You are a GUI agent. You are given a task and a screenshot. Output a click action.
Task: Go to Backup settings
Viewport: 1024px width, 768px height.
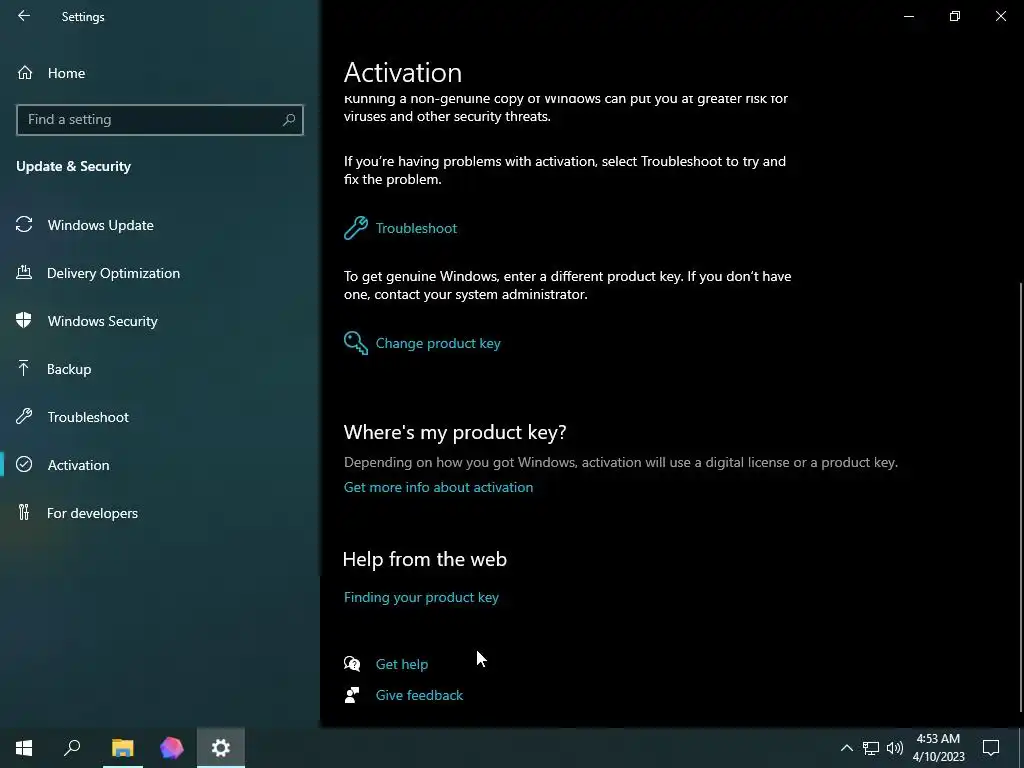click(69, 369)
